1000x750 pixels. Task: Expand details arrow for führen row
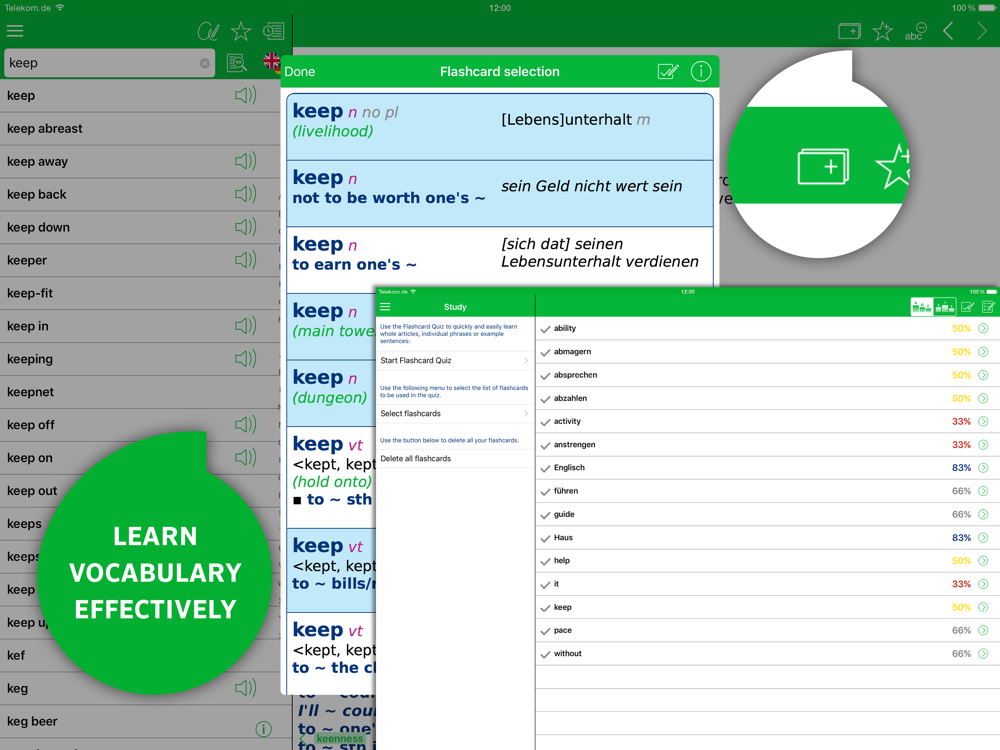coord(983,491)
